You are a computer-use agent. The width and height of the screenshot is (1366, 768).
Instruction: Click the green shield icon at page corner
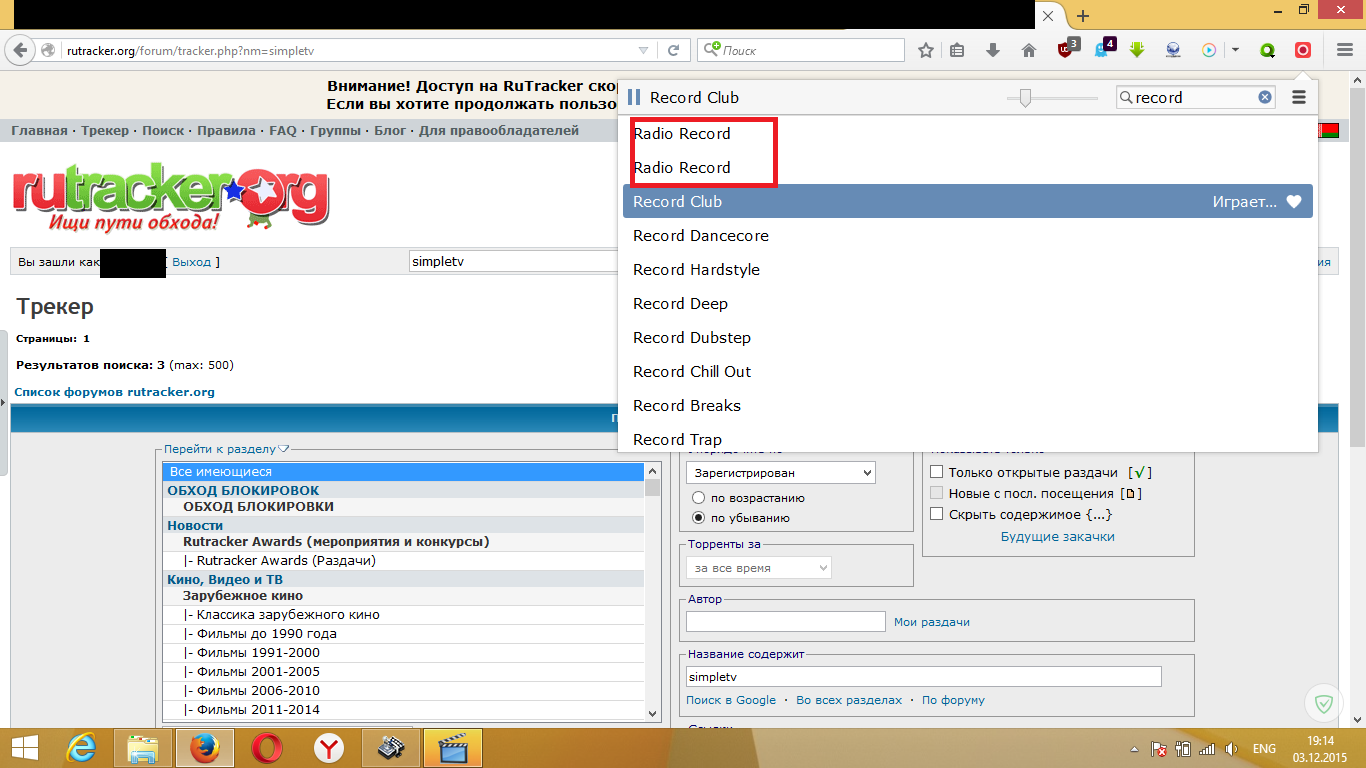point(1324,704)
